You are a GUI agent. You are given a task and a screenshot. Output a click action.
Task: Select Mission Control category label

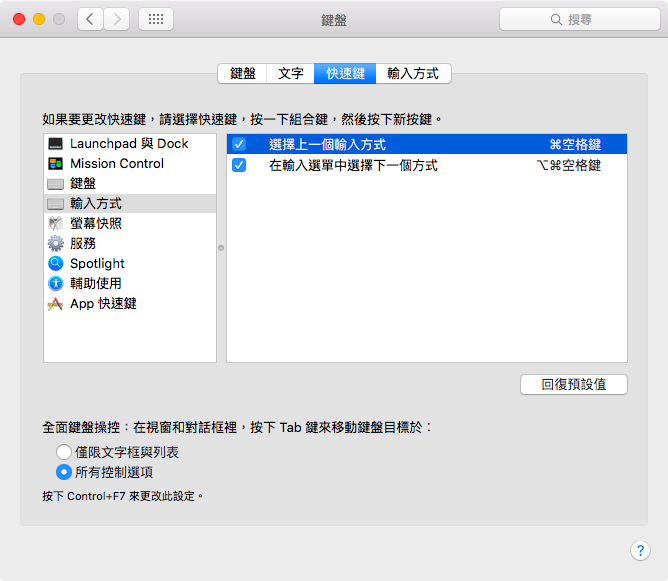point(117,164)
